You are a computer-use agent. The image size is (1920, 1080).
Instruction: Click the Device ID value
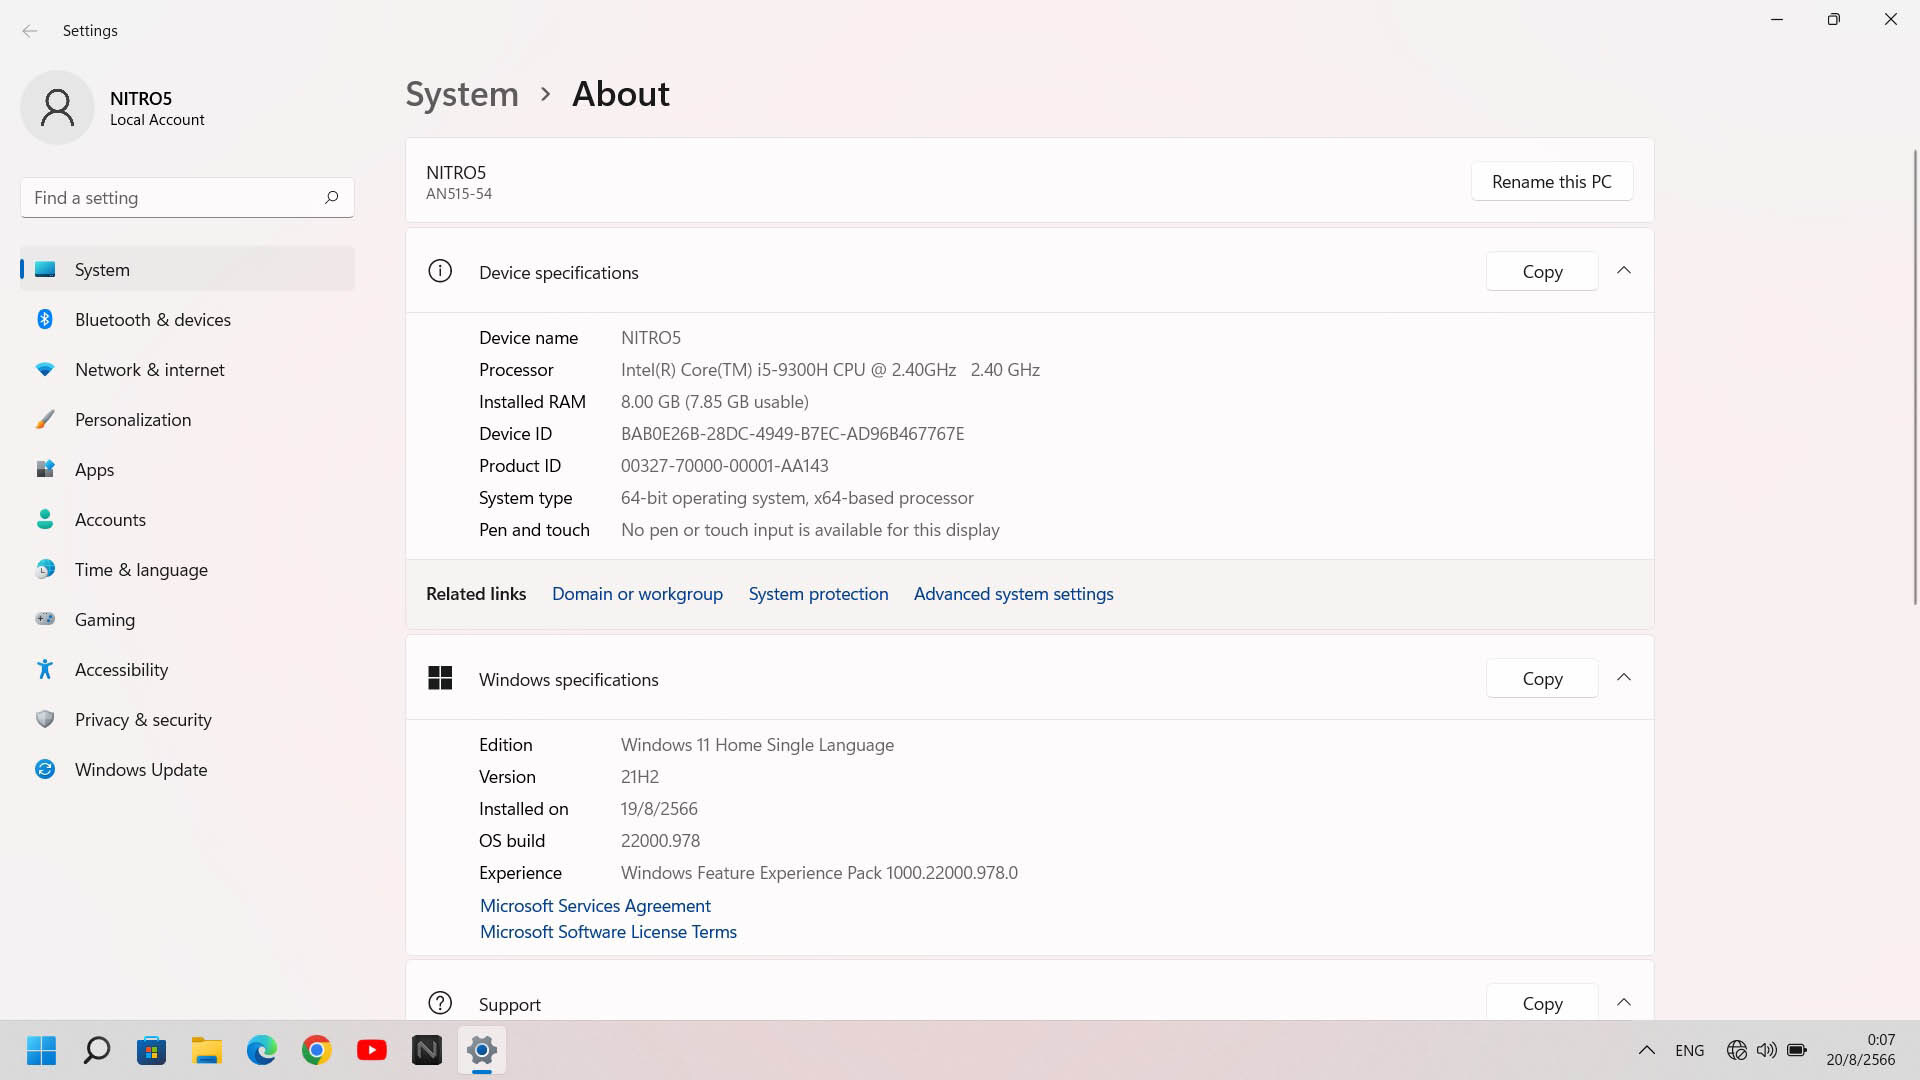tap(792, 433)
